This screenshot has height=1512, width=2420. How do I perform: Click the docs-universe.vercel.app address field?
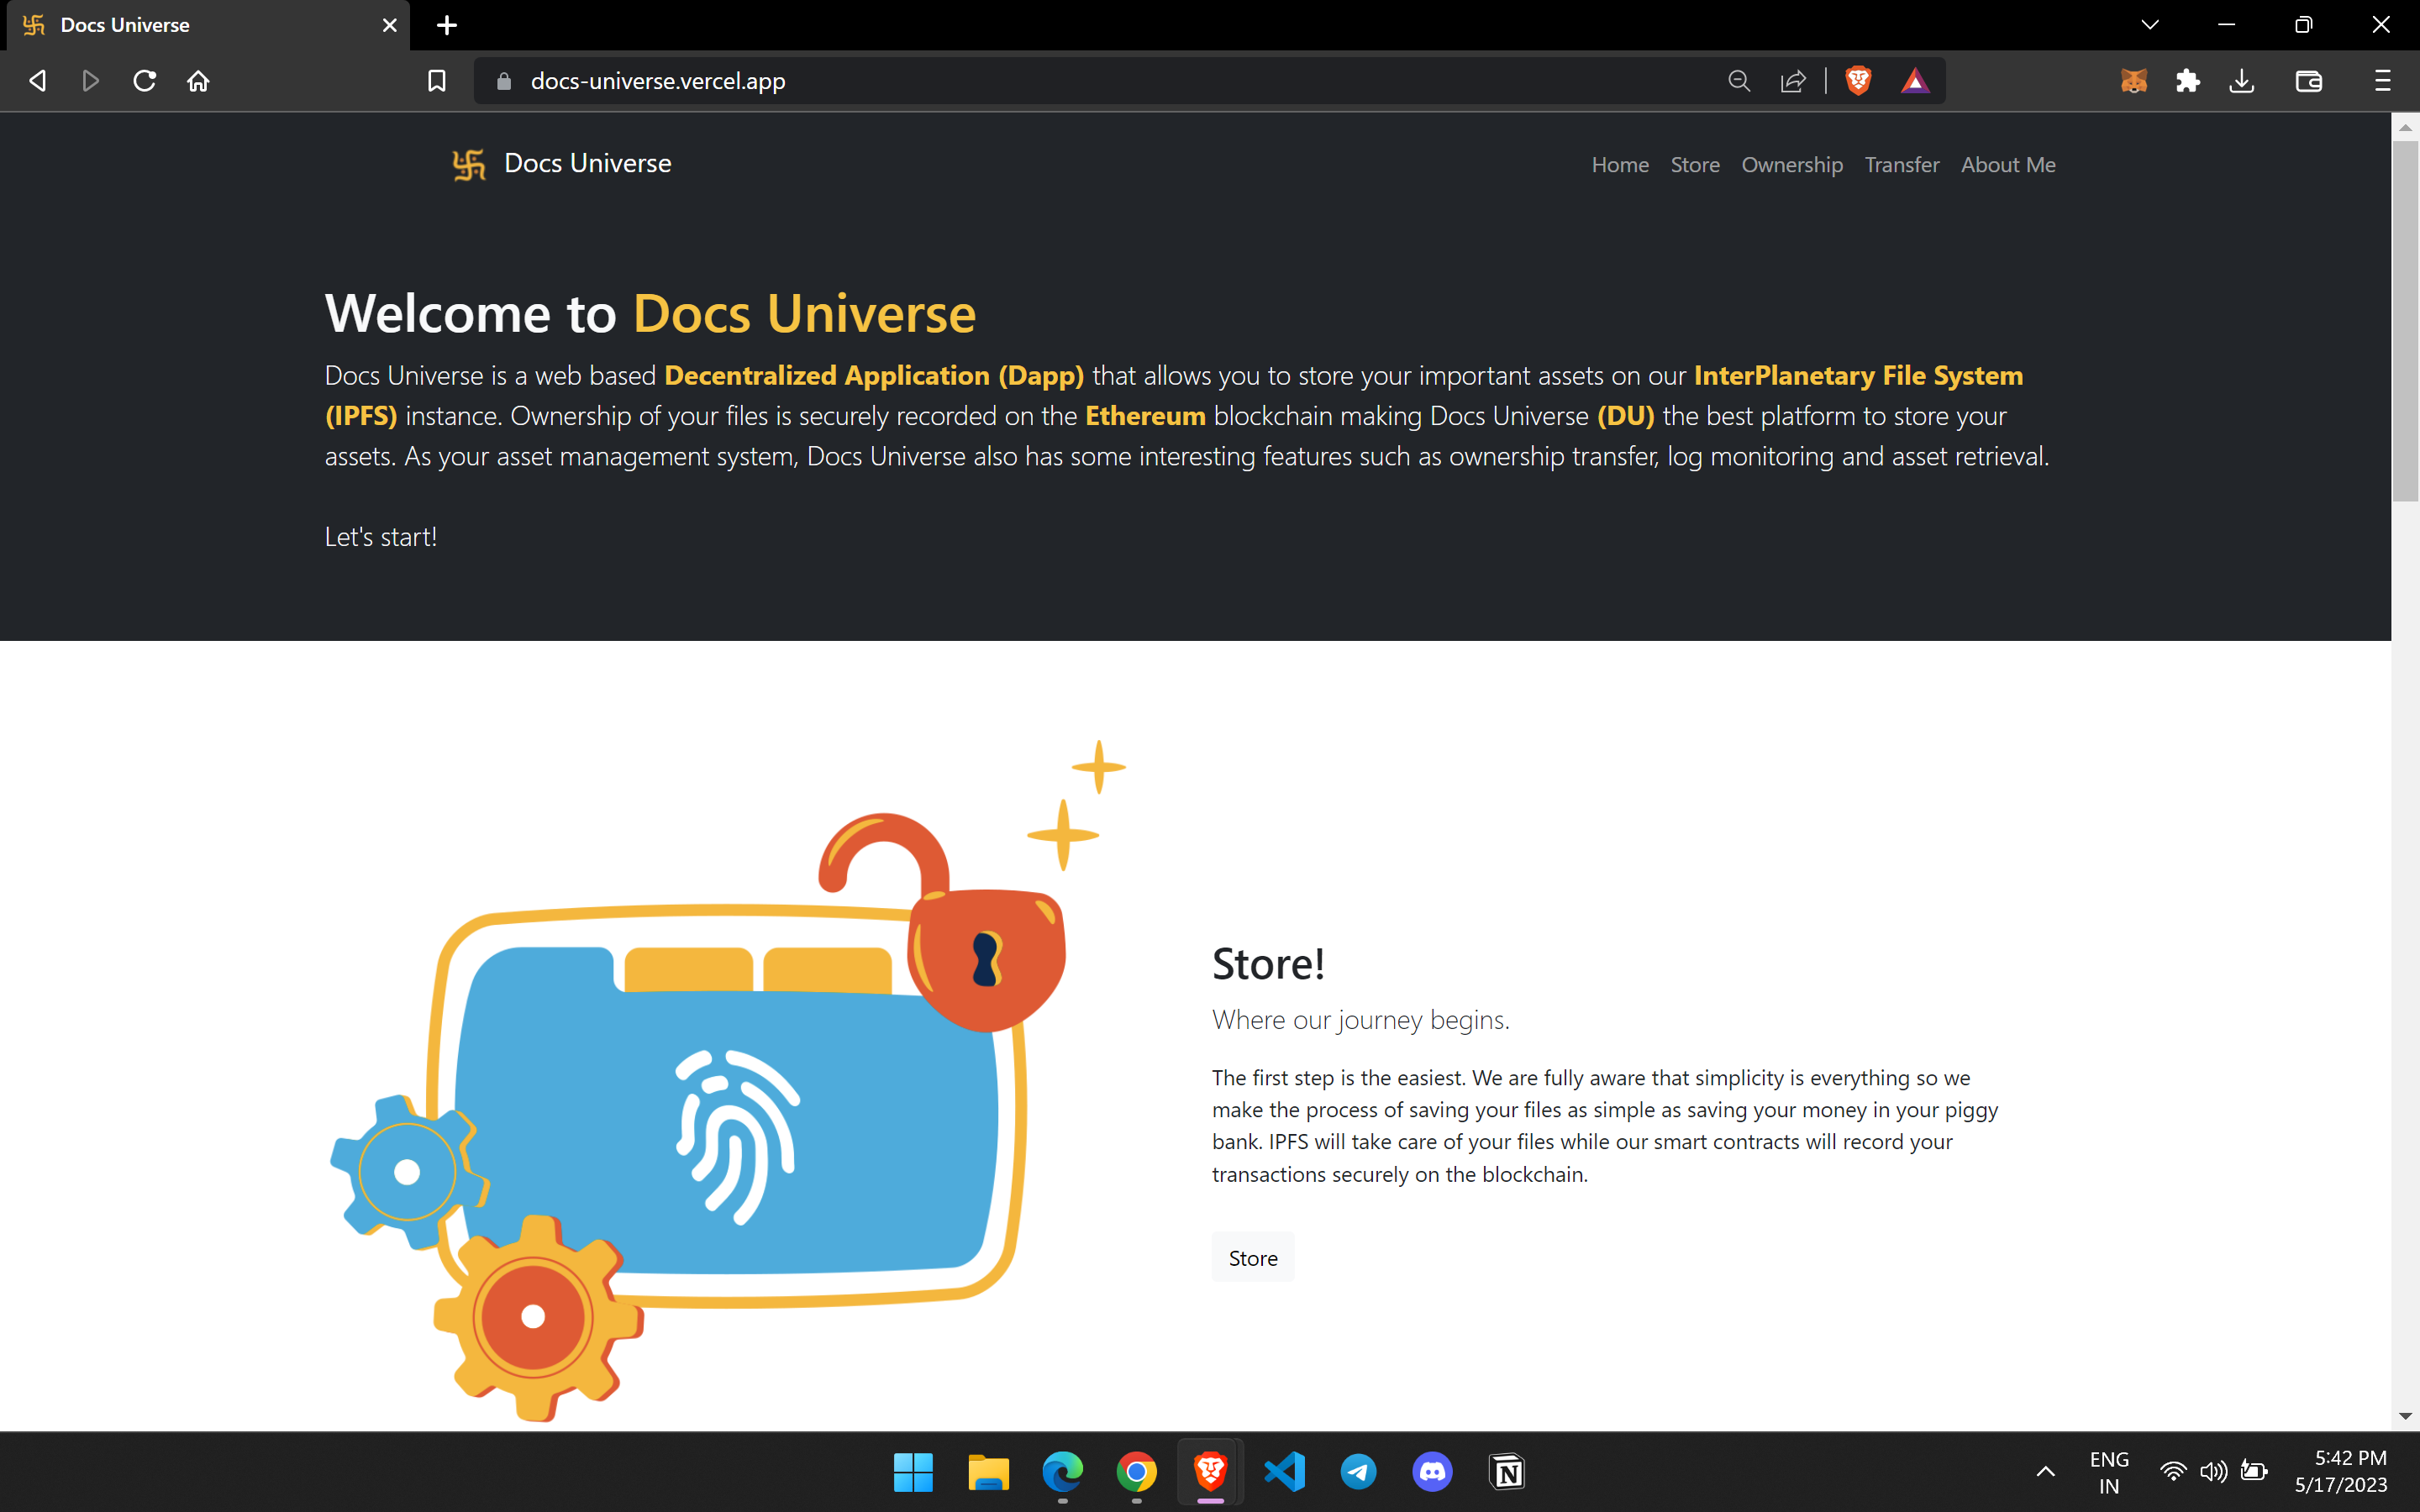point(658,81)
